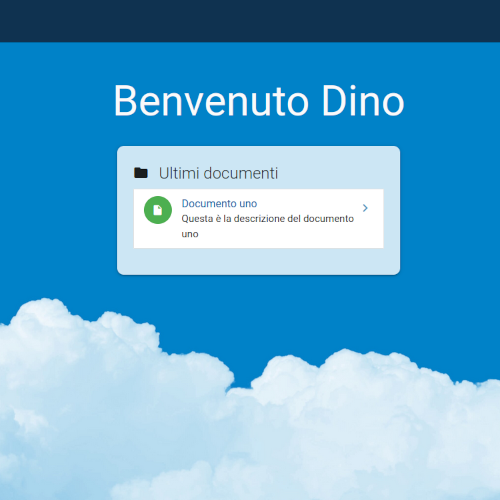Click the description text of Documento uno
Viewport: 500px width, 500px height.
tap(267, 226)
